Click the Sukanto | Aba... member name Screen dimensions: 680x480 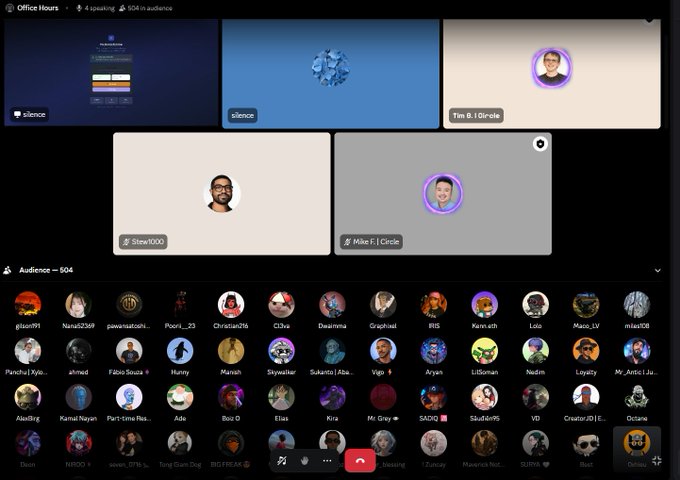[332, 372]
